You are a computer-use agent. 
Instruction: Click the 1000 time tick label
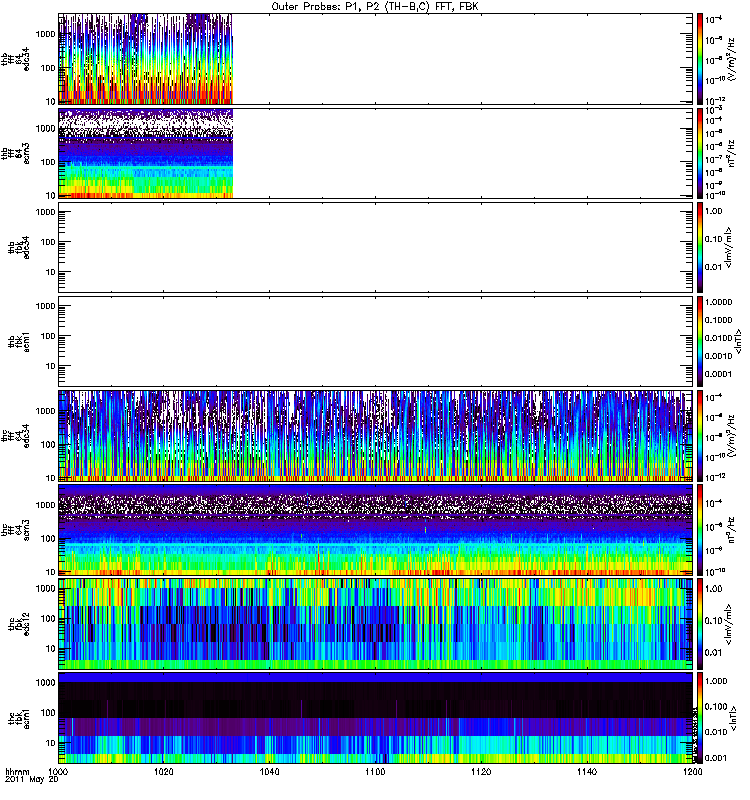(59, 773)
